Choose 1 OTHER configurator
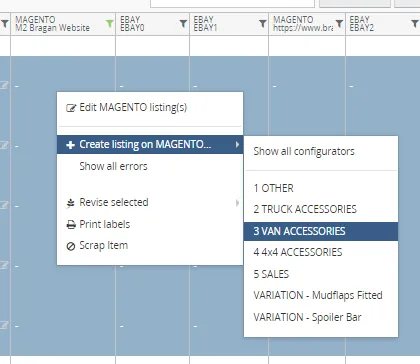 tap(321, 188)
